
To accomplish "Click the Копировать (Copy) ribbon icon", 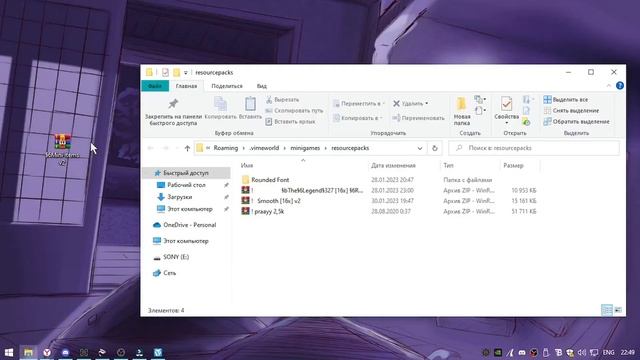I will pos(220,104).
